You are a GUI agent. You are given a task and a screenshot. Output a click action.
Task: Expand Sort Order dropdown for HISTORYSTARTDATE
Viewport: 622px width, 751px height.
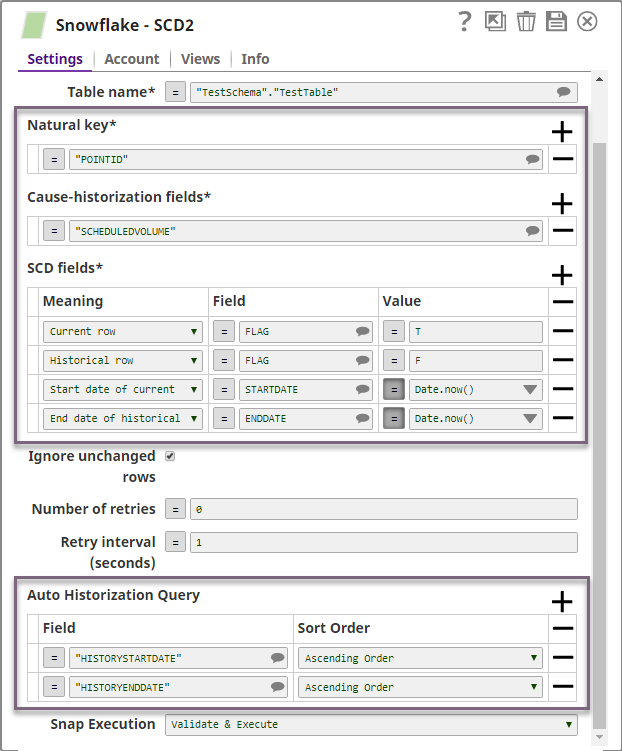(x=420, y=658)
